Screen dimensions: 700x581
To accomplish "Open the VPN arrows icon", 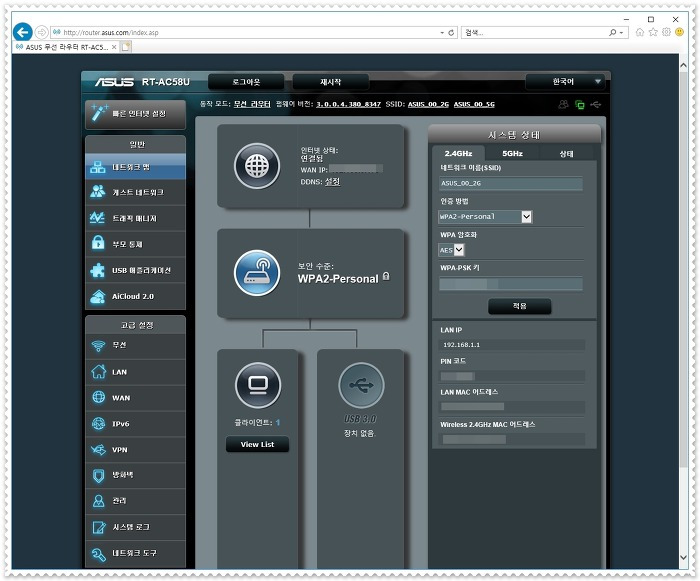I will [x=98, y=449].
